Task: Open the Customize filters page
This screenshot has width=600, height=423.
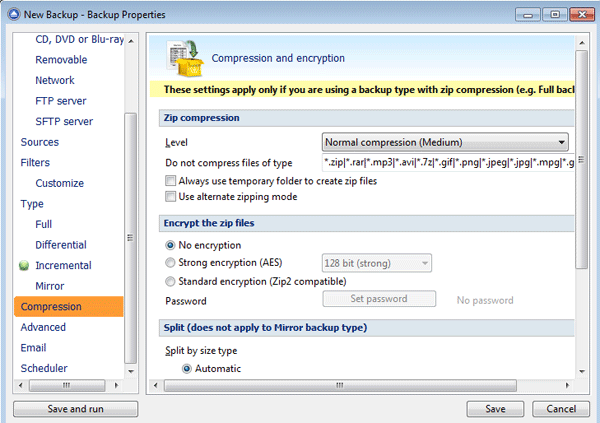Action: click(60, 183)
